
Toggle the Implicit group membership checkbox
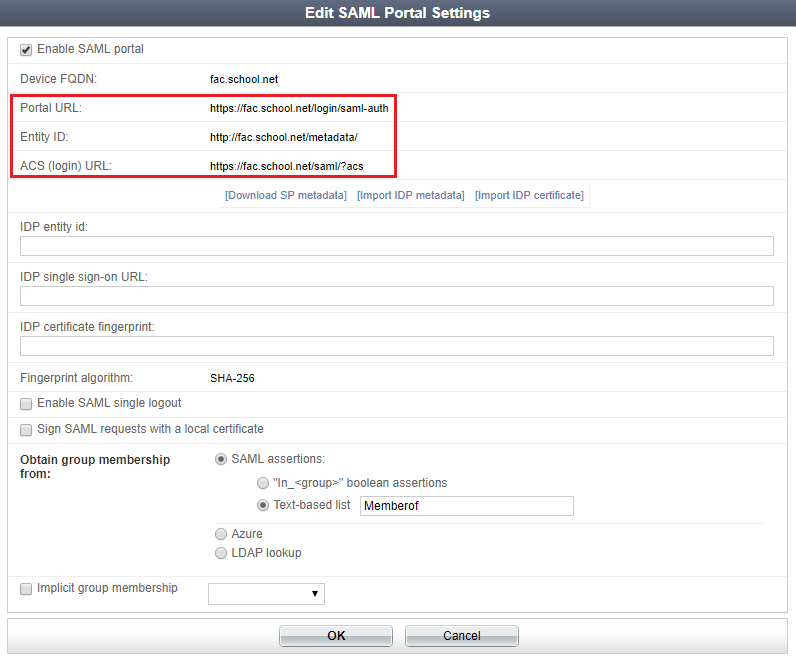pos(27,589)
